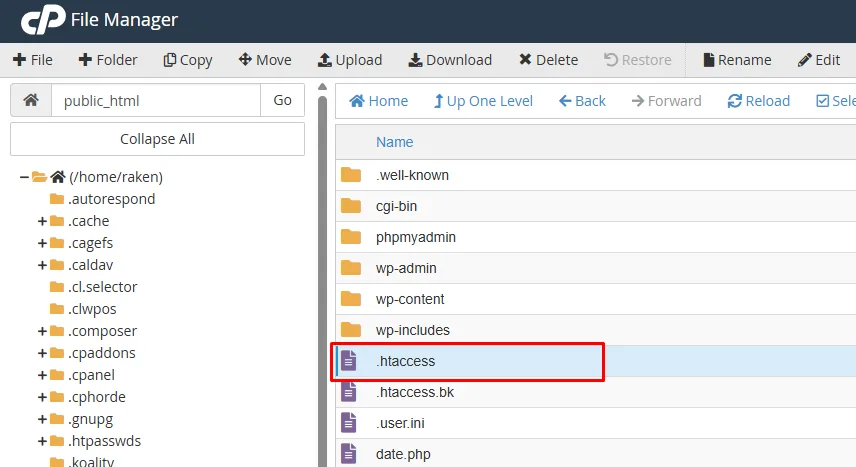This screenshot has width=856, height=467.
Task: Click the Edit pencil button
Action: click(x=818, y=60)
